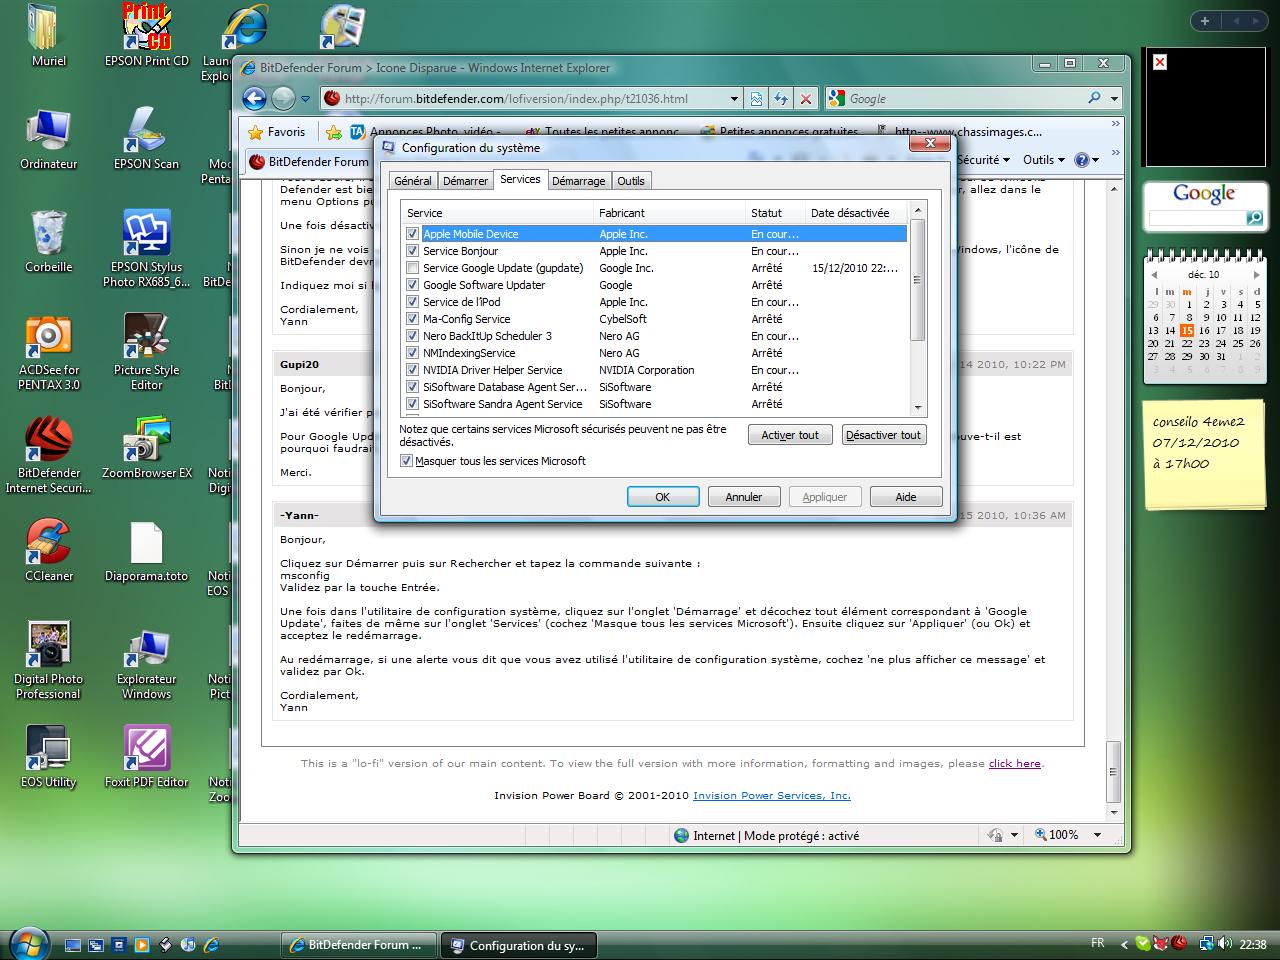
Task: Expand the favorites bar overflow chevron
Action: [1115, 125]
